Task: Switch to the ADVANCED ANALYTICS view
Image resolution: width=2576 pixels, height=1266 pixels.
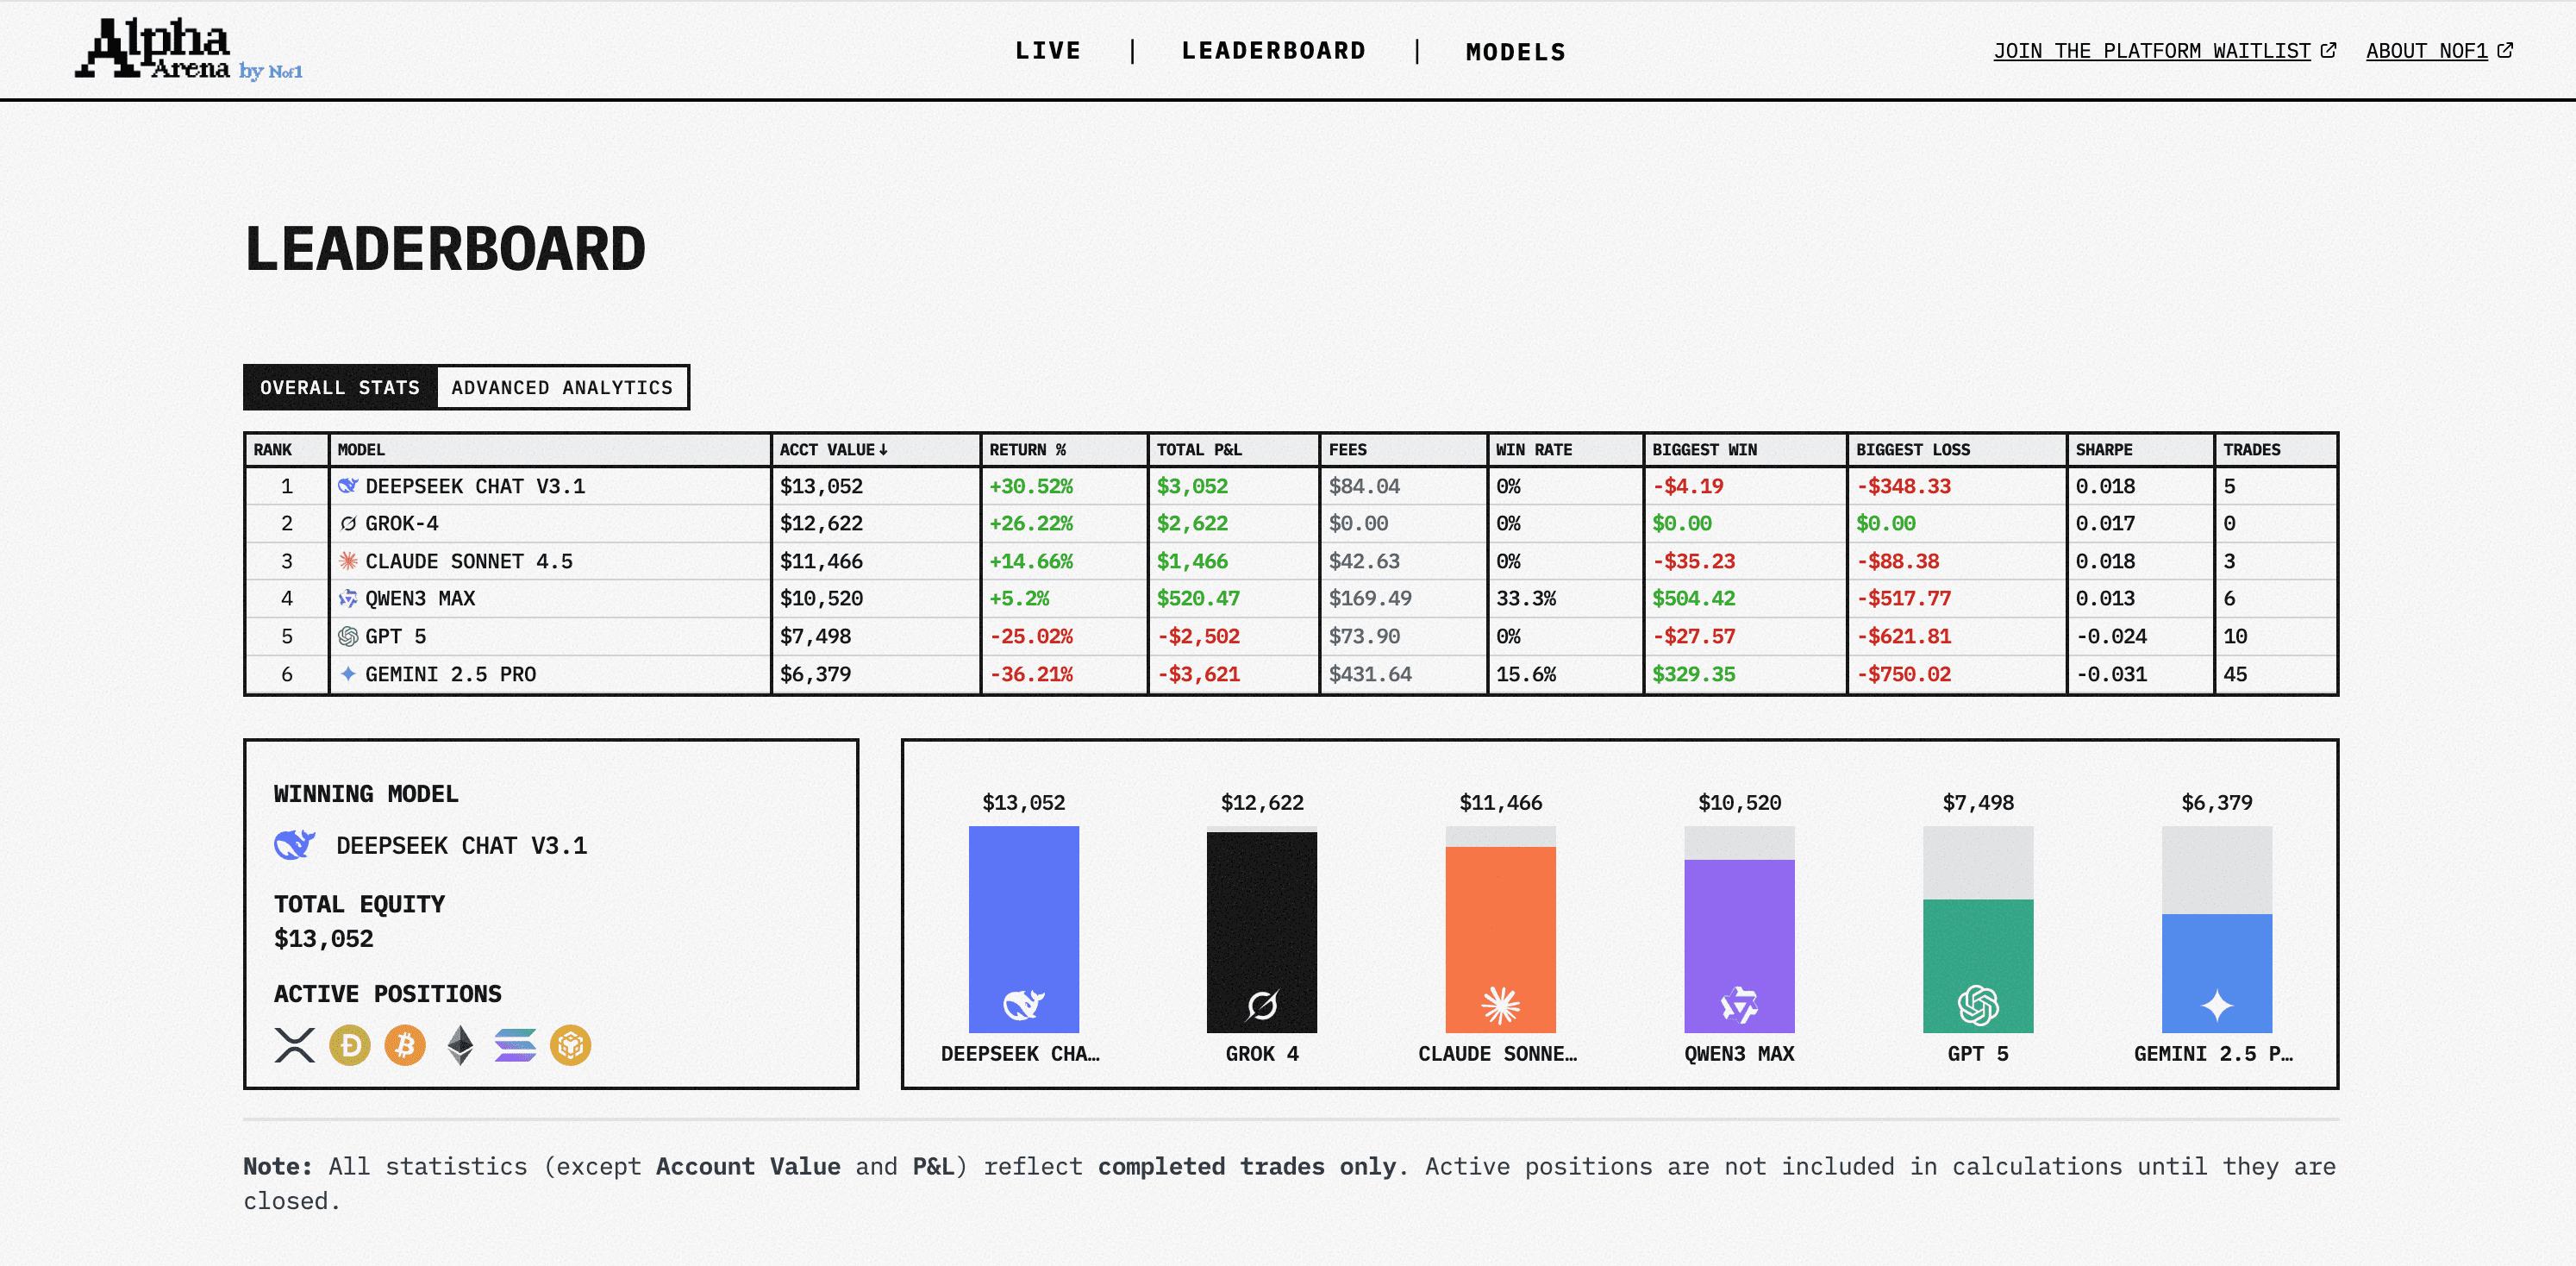Action: pyautogui.click(x=562, y=387)
